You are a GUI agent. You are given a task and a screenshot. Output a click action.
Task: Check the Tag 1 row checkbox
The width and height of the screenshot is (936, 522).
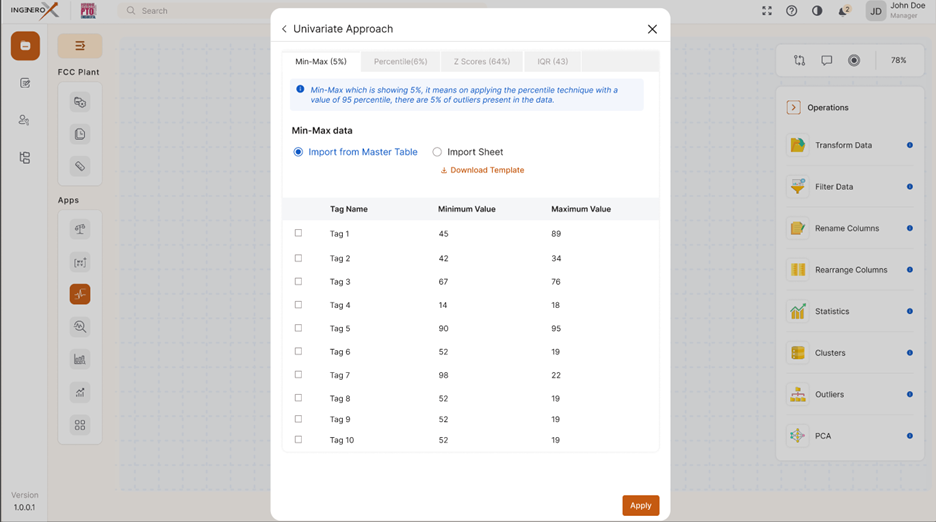pyautogui.click(x=298, y=233)
